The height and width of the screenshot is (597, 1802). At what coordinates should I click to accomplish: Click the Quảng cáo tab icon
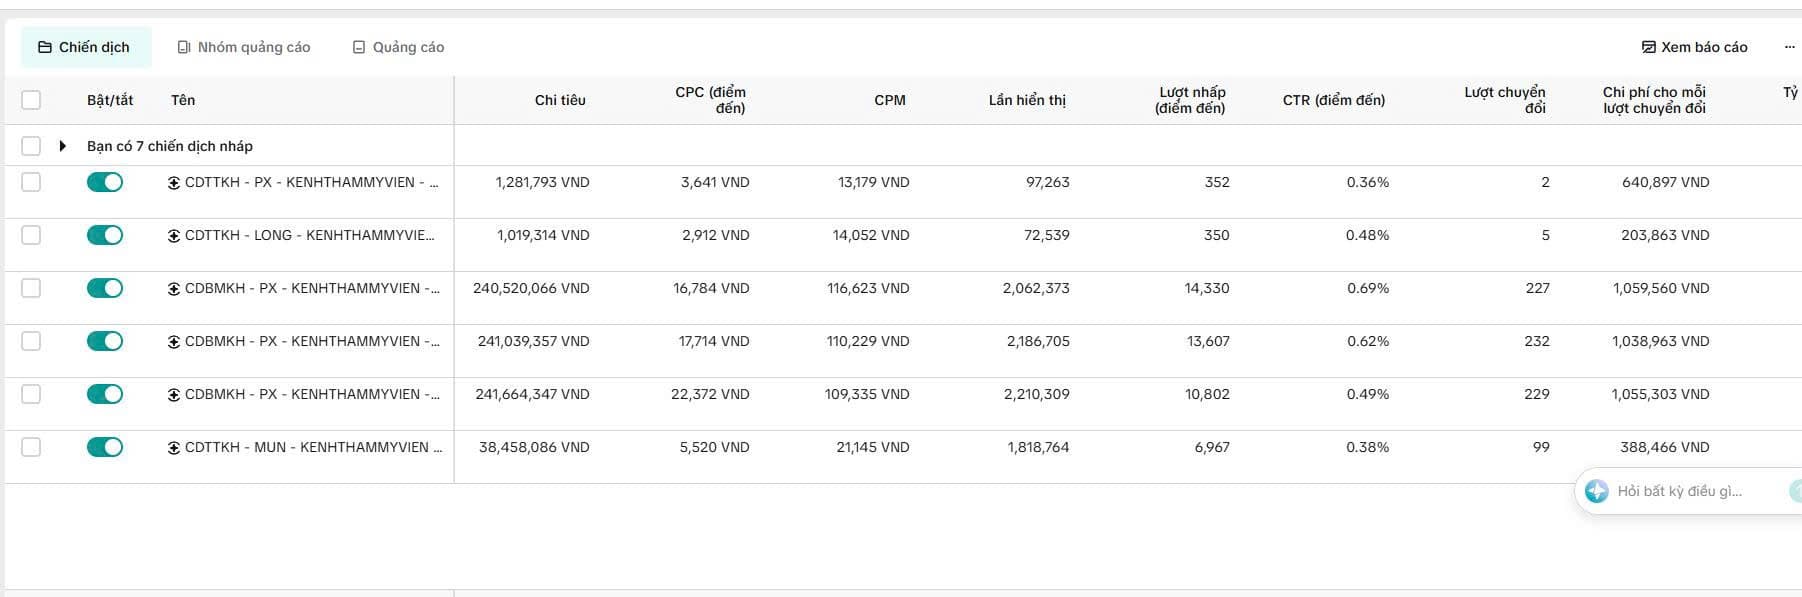click(359, 47)
